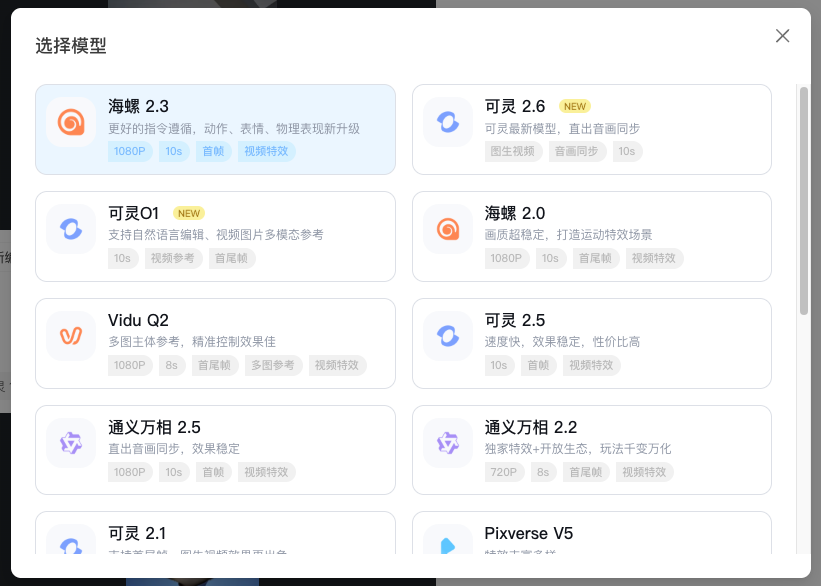Click the 可灵O1 model icon
Viewport: 821px width, 586px height.
71,229
